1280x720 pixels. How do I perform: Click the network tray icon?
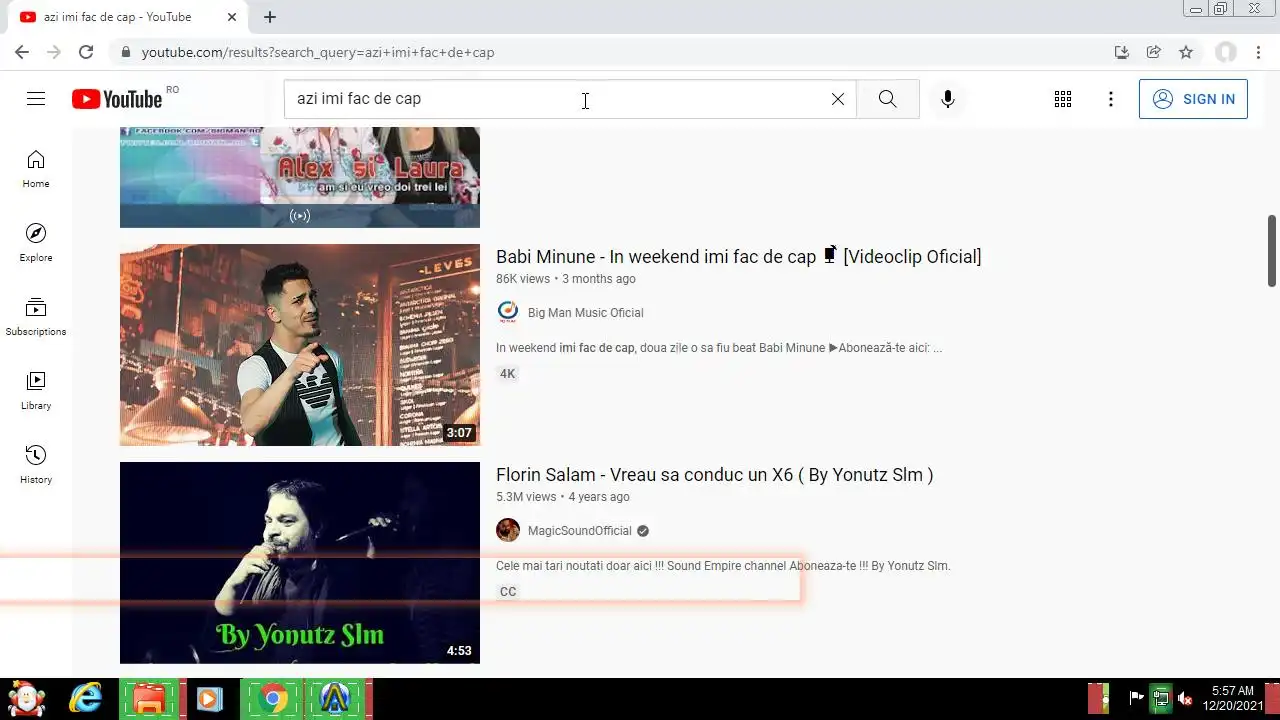click(x=1161, y=698)
